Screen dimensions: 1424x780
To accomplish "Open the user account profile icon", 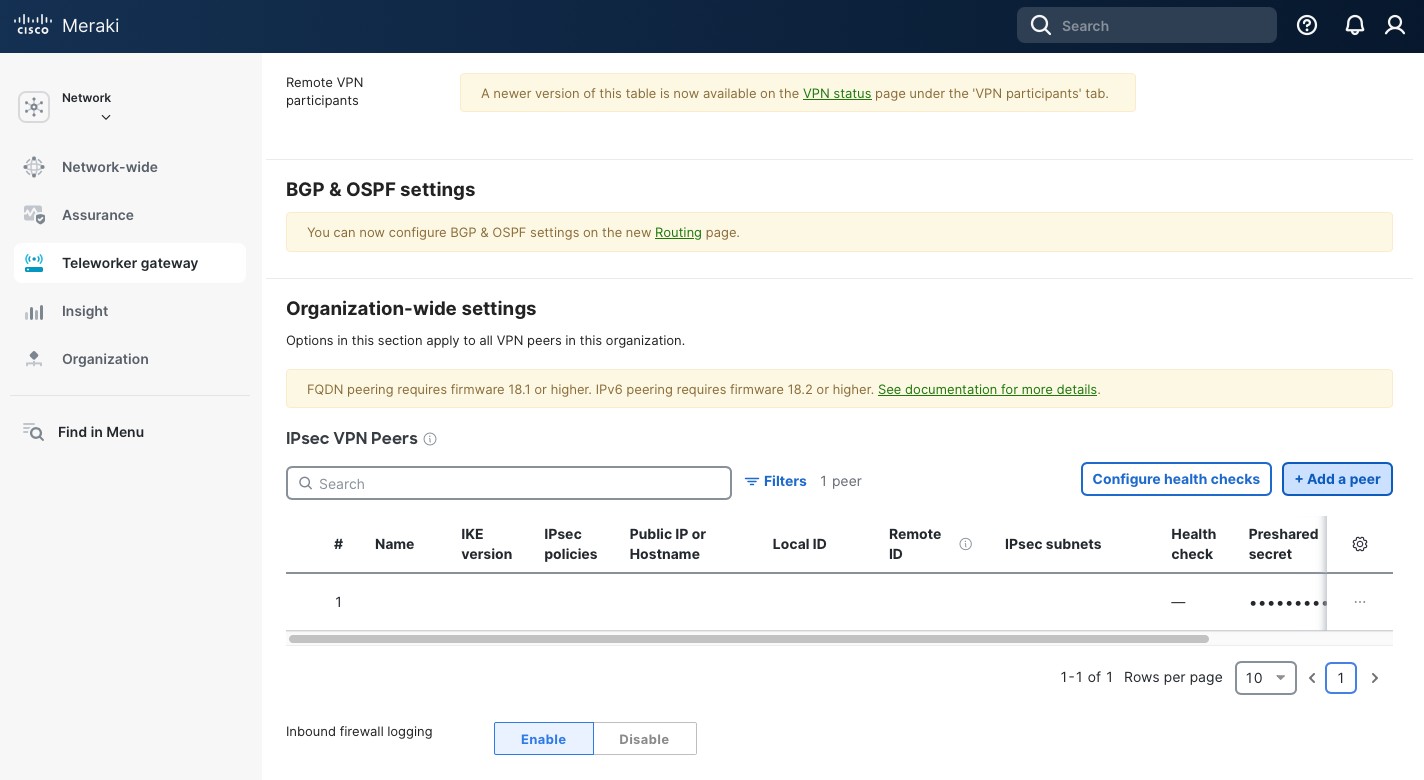I will 1394,26.
